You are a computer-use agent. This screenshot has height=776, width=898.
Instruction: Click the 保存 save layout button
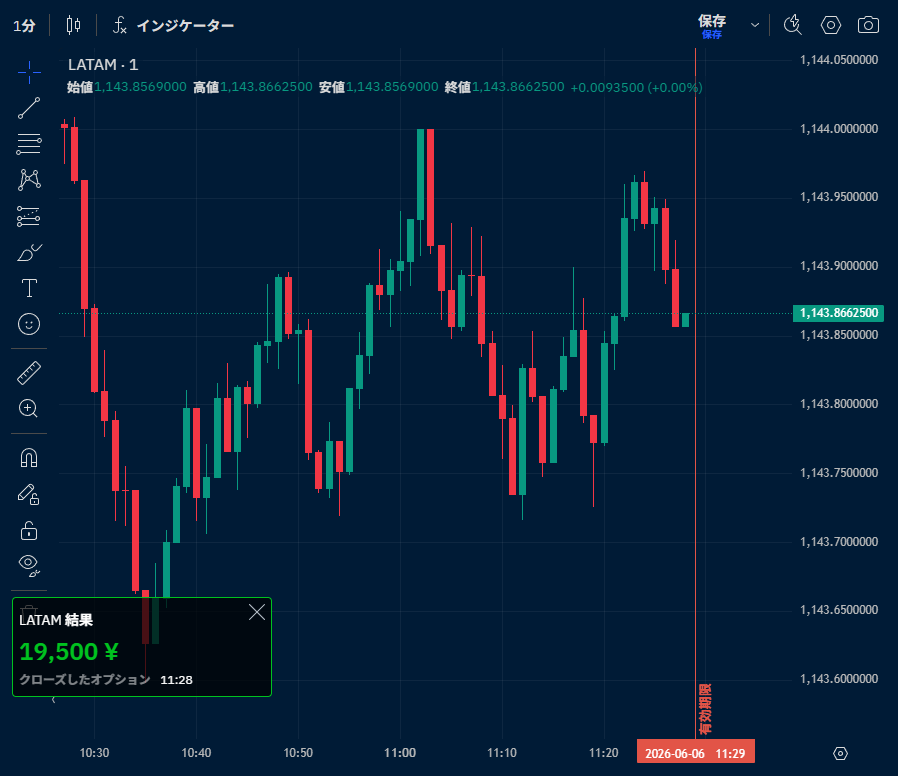pos(712,26)
